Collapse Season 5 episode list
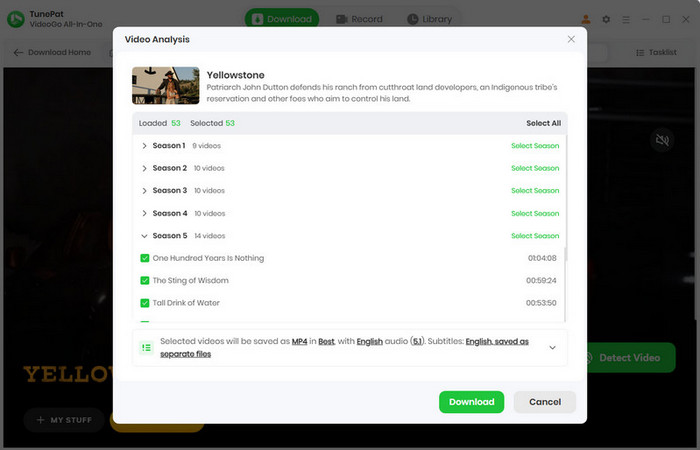 (144, 236)
